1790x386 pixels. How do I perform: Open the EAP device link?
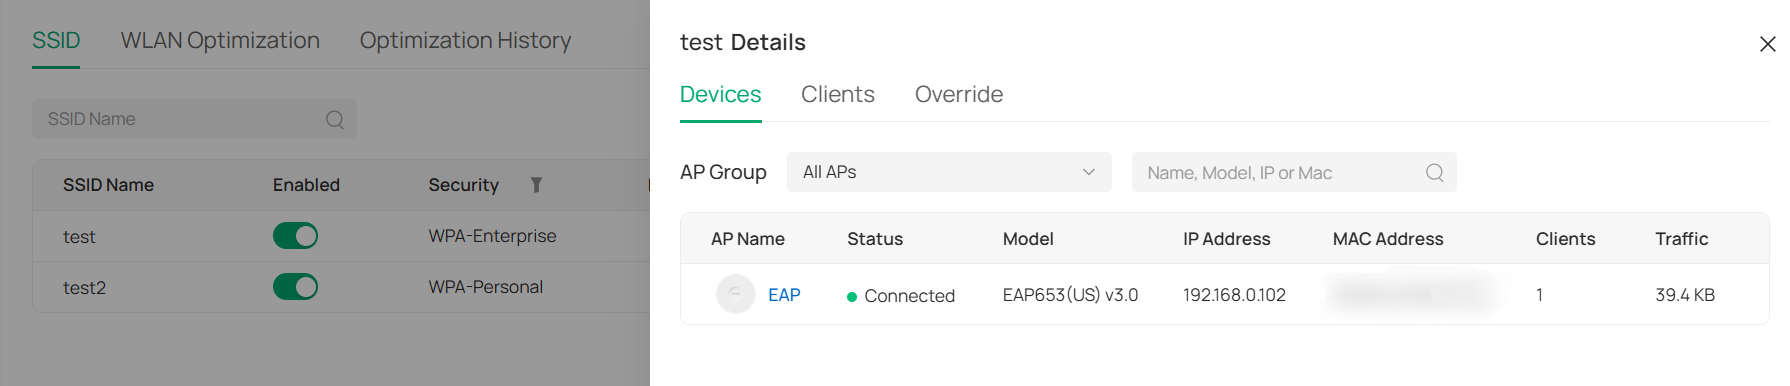click(784, 295)
